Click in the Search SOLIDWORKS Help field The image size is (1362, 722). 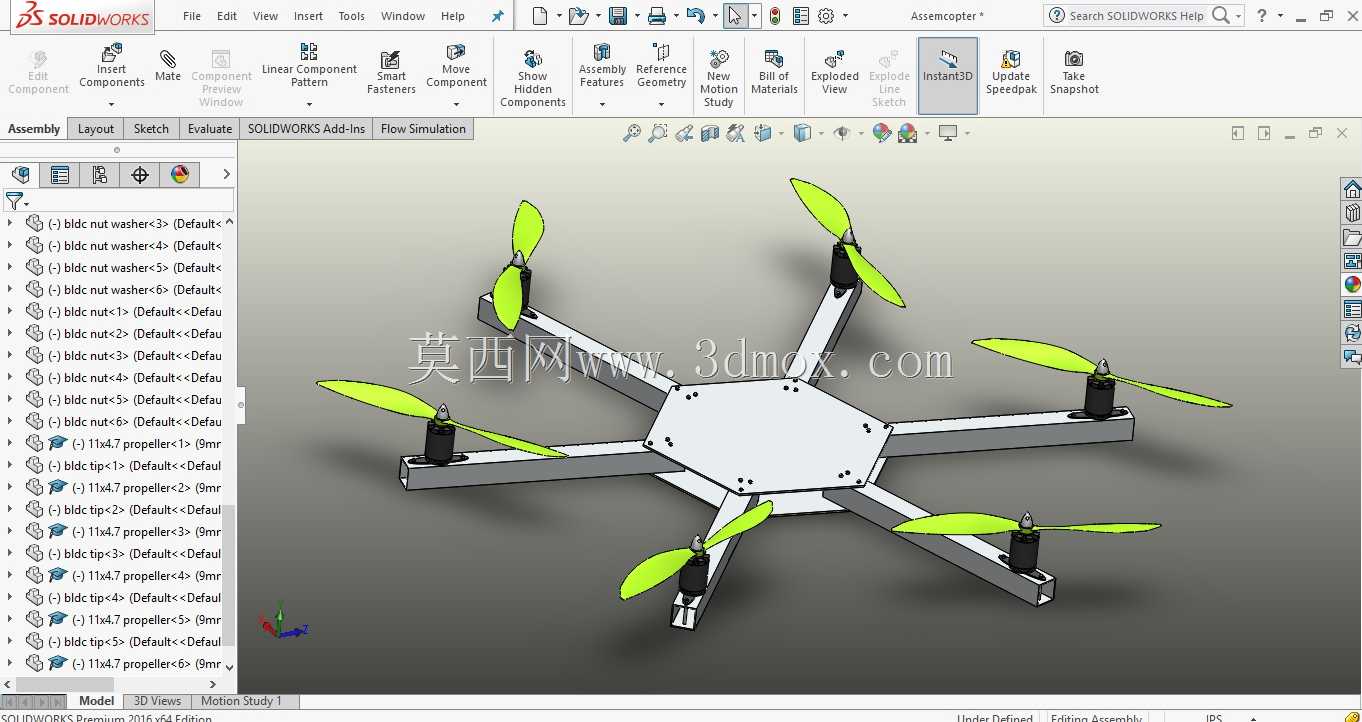pos(1135,16)
